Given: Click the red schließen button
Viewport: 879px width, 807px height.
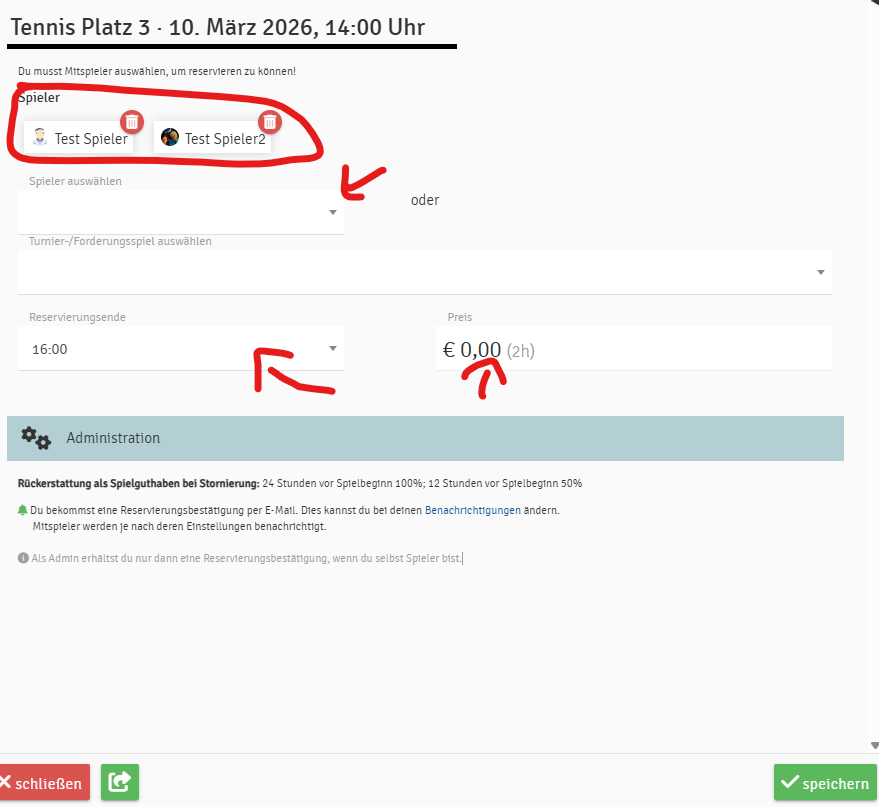Looking at the screenshot, I should pos(44,783).
